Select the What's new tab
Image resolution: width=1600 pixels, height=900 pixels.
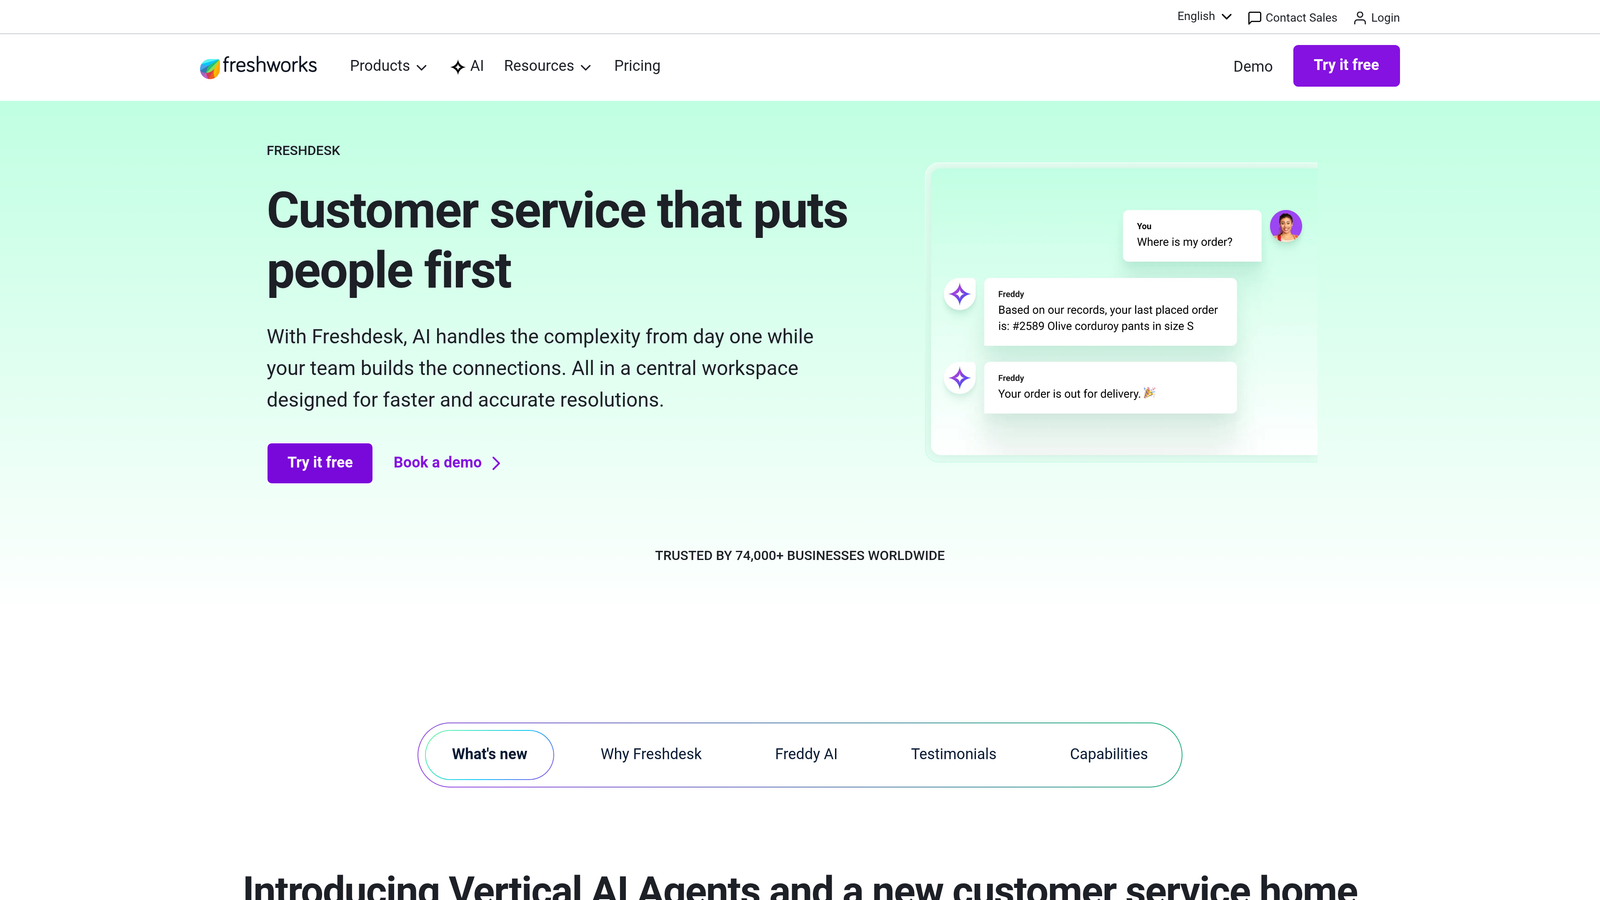[489, 755]
